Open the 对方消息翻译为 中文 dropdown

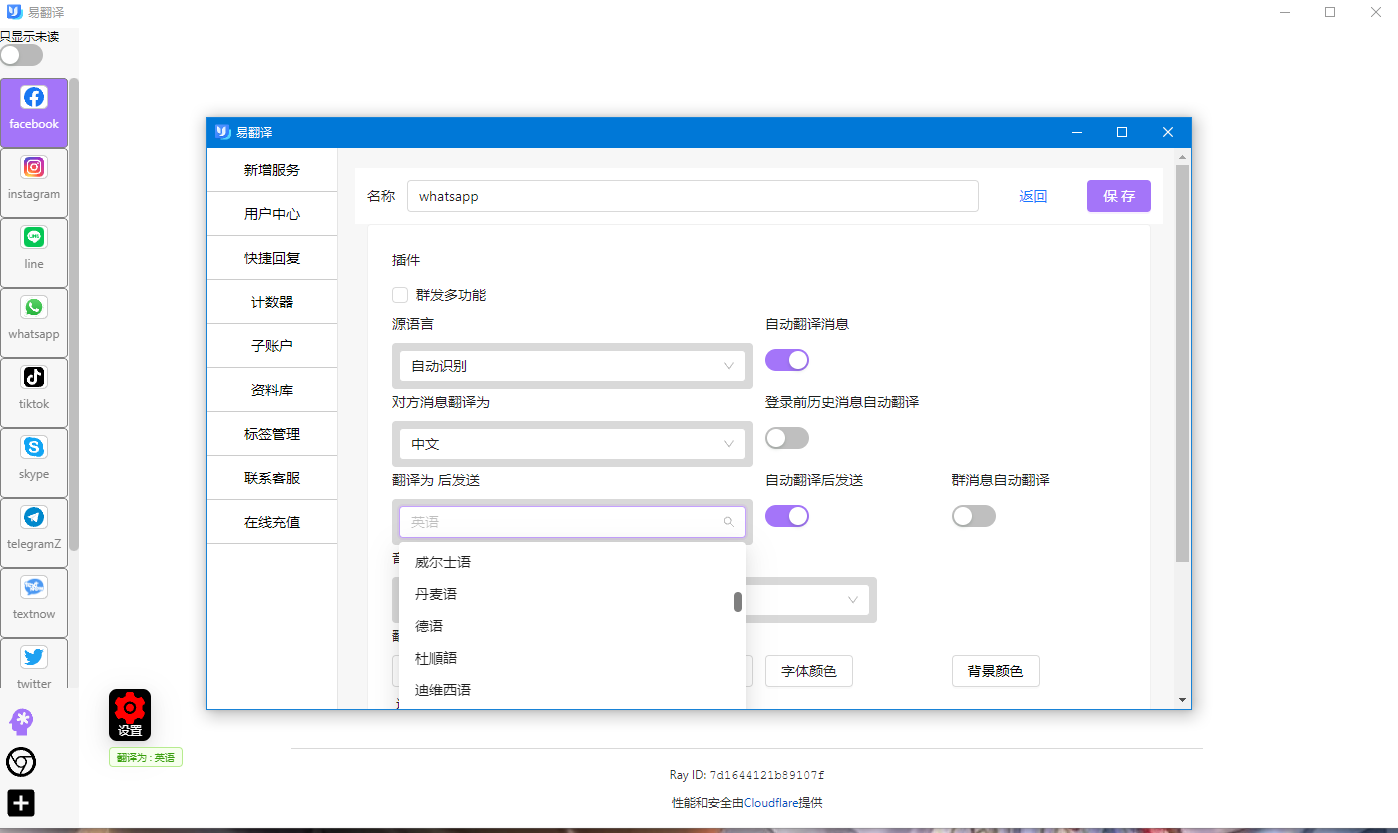coord(571,443)
